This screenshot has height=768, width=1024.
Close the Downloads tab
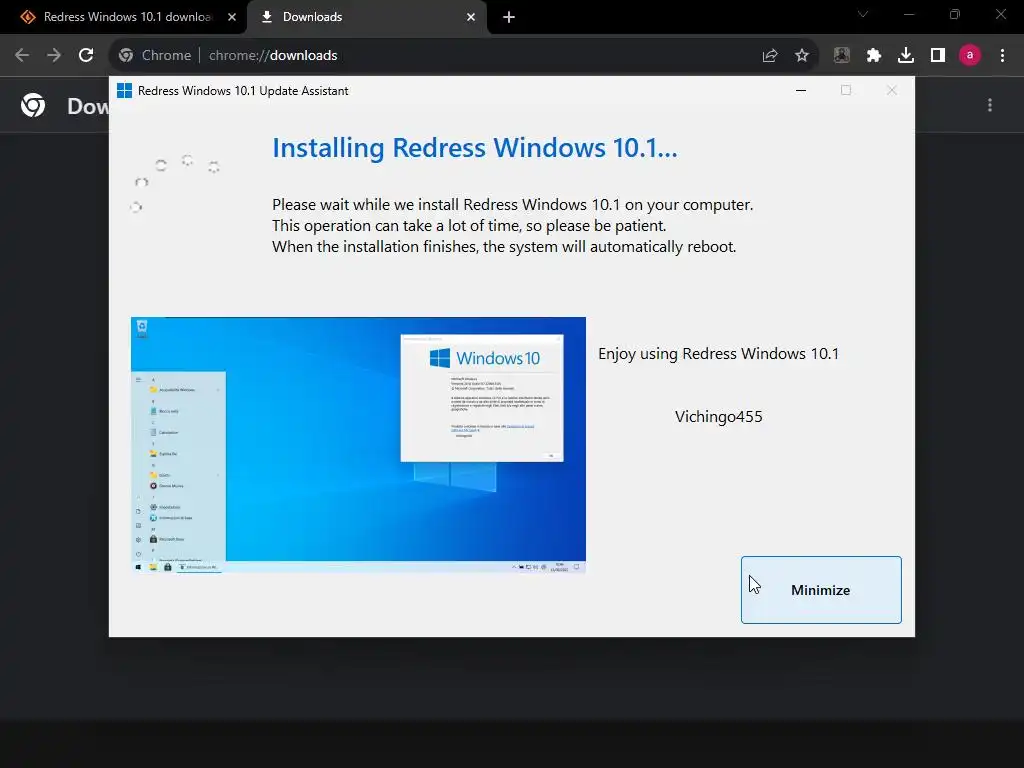pos(471,17)
